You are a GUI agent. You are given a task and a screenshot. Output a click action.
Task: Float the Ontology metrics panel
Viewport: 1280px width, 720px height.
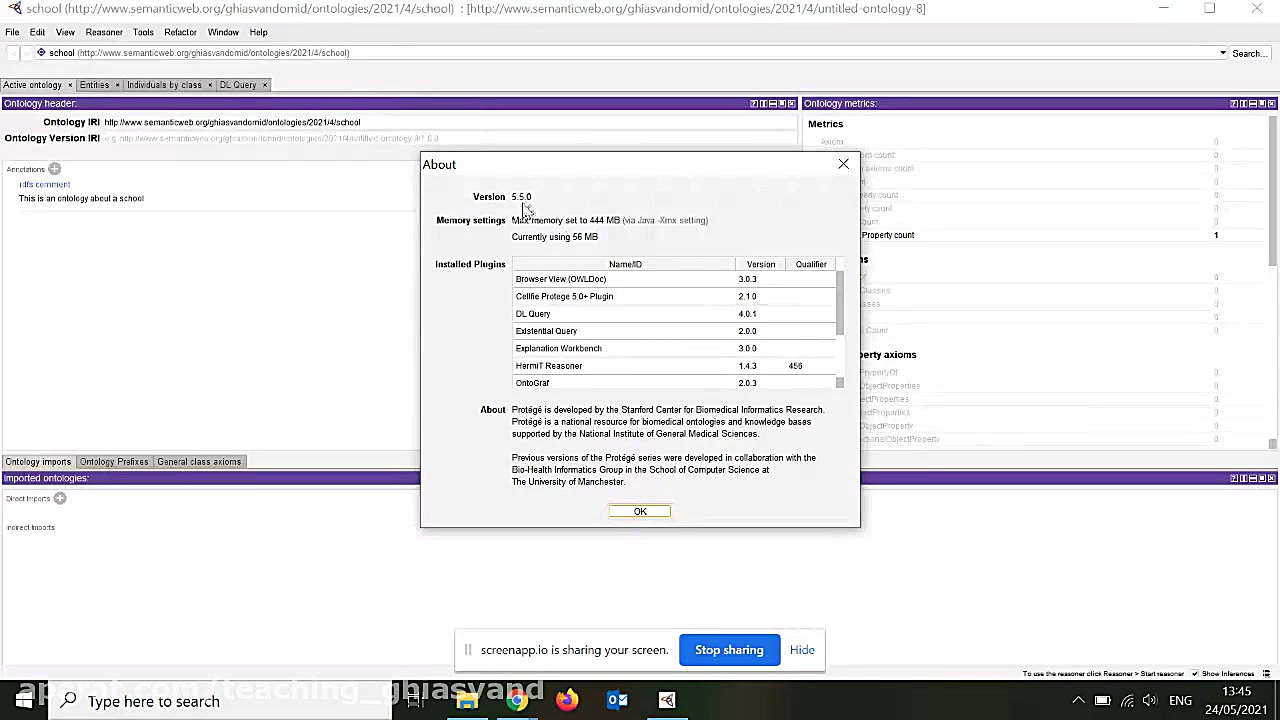point(1262,104)
